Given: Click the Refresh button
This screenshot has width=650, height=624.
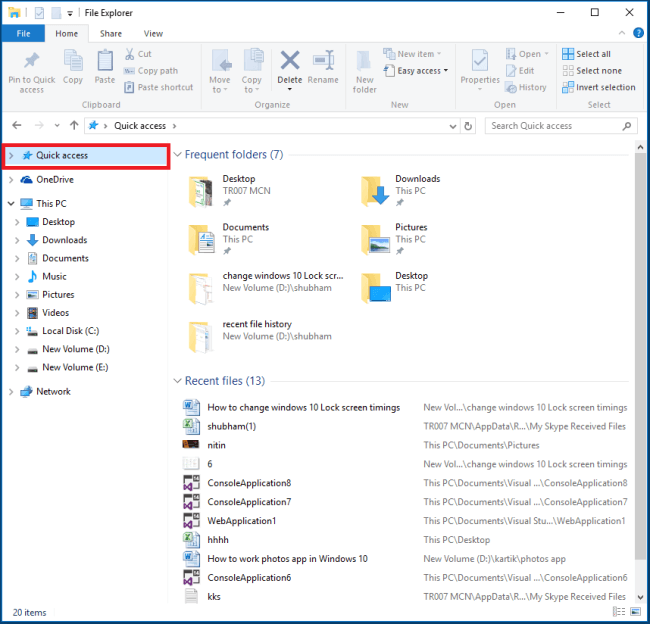Looking at the screenshot, I should pos(468,126).
